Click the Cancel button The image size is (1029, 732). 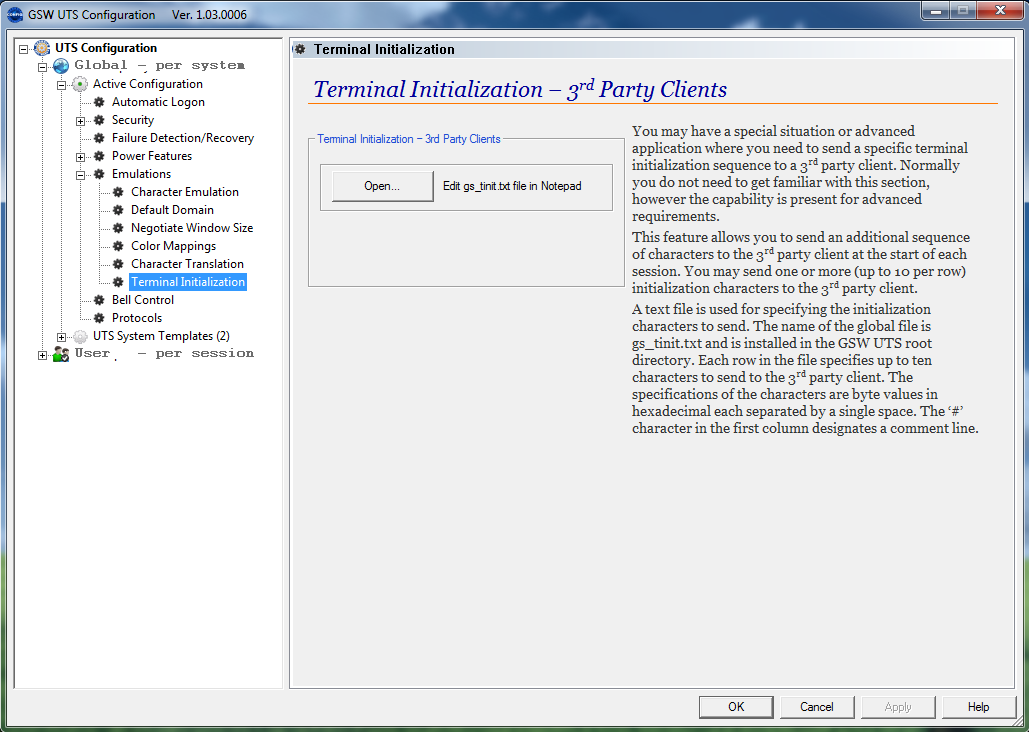pos(817,707)
